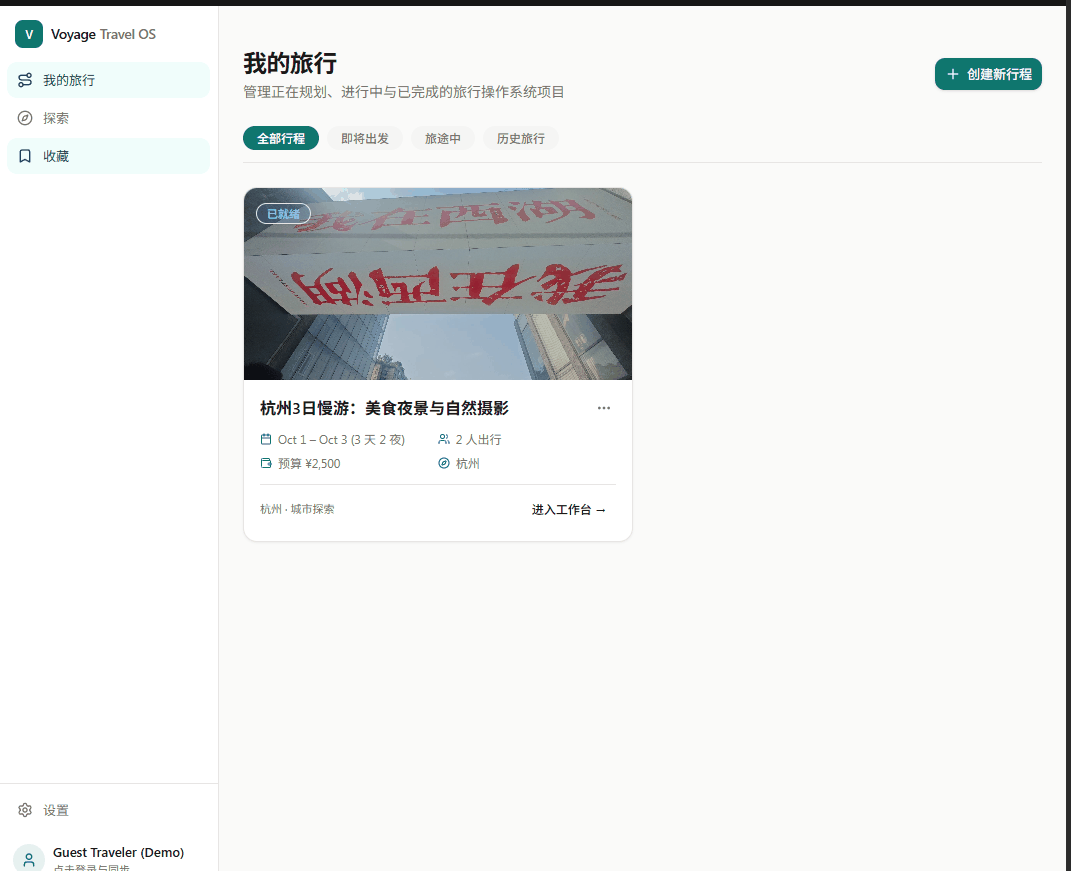Click the plus icon on 创建新行程
This screenshot has width=1071, height=871.
(x=953, y=74)
